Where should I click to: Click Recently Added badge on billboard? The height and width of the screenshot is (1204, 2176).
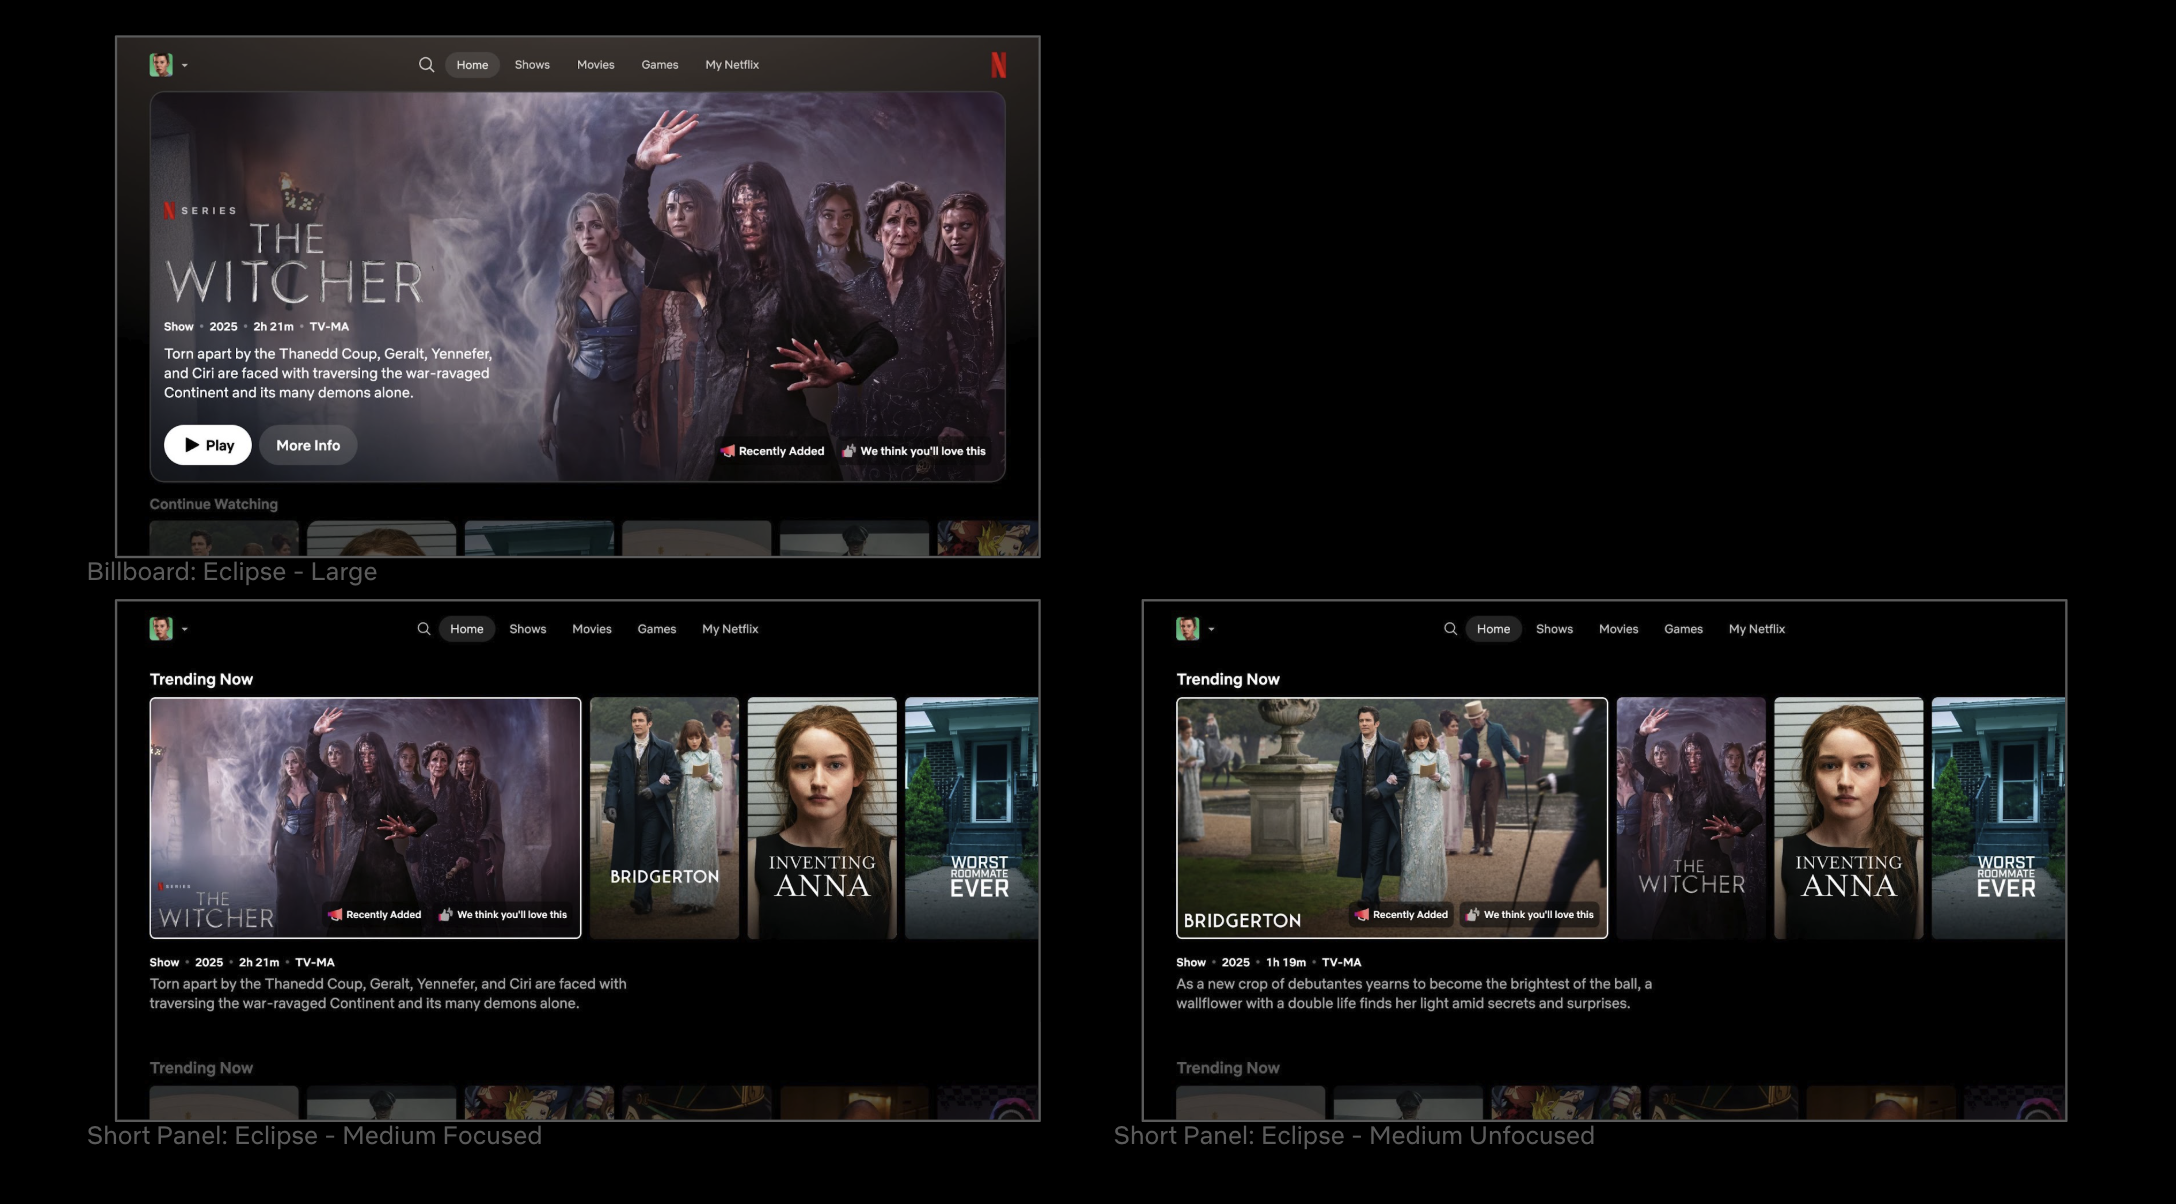point(773,451)
